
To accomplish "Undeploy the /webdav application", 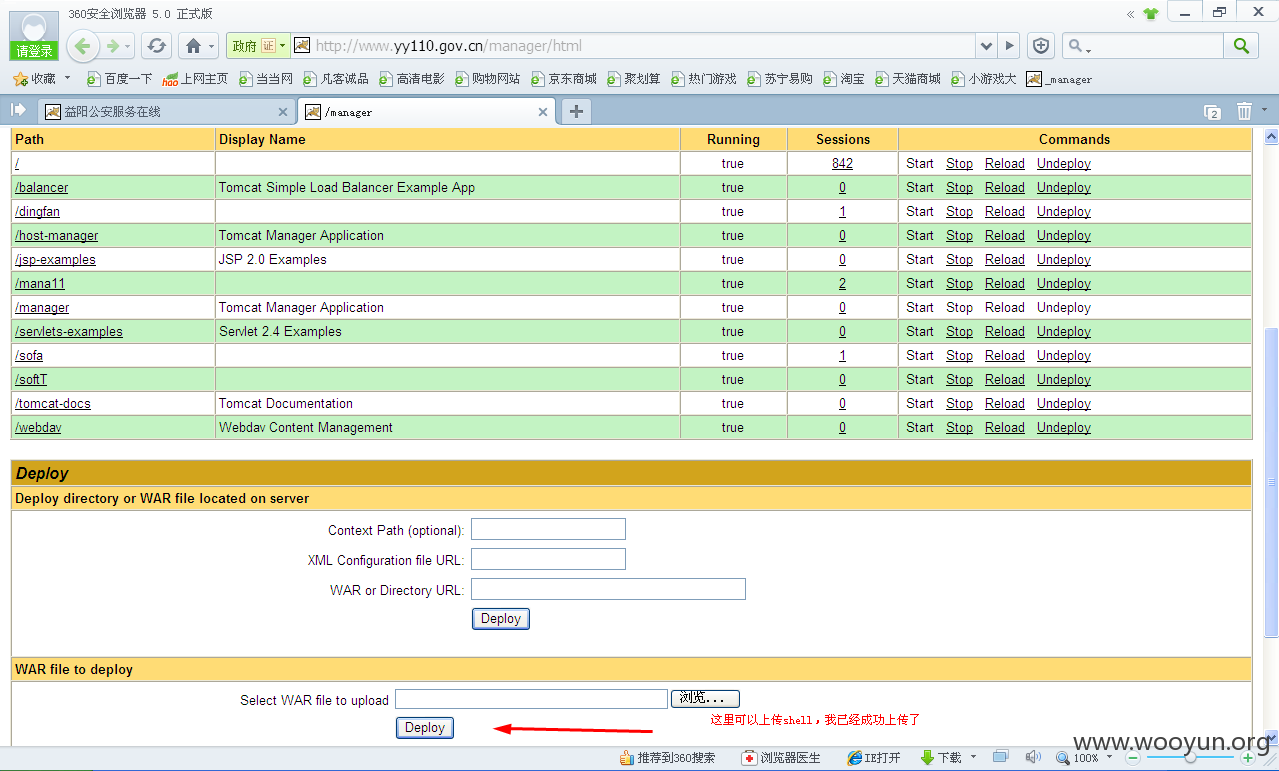I will coord(1063,428).
